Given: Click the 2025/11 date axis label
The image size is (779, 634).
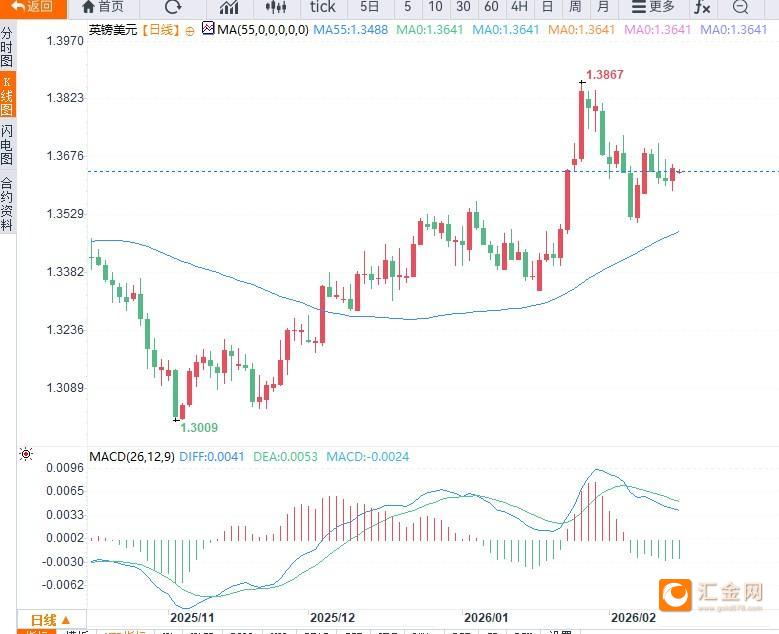Looking at the screenshot, I should point(192,618).
